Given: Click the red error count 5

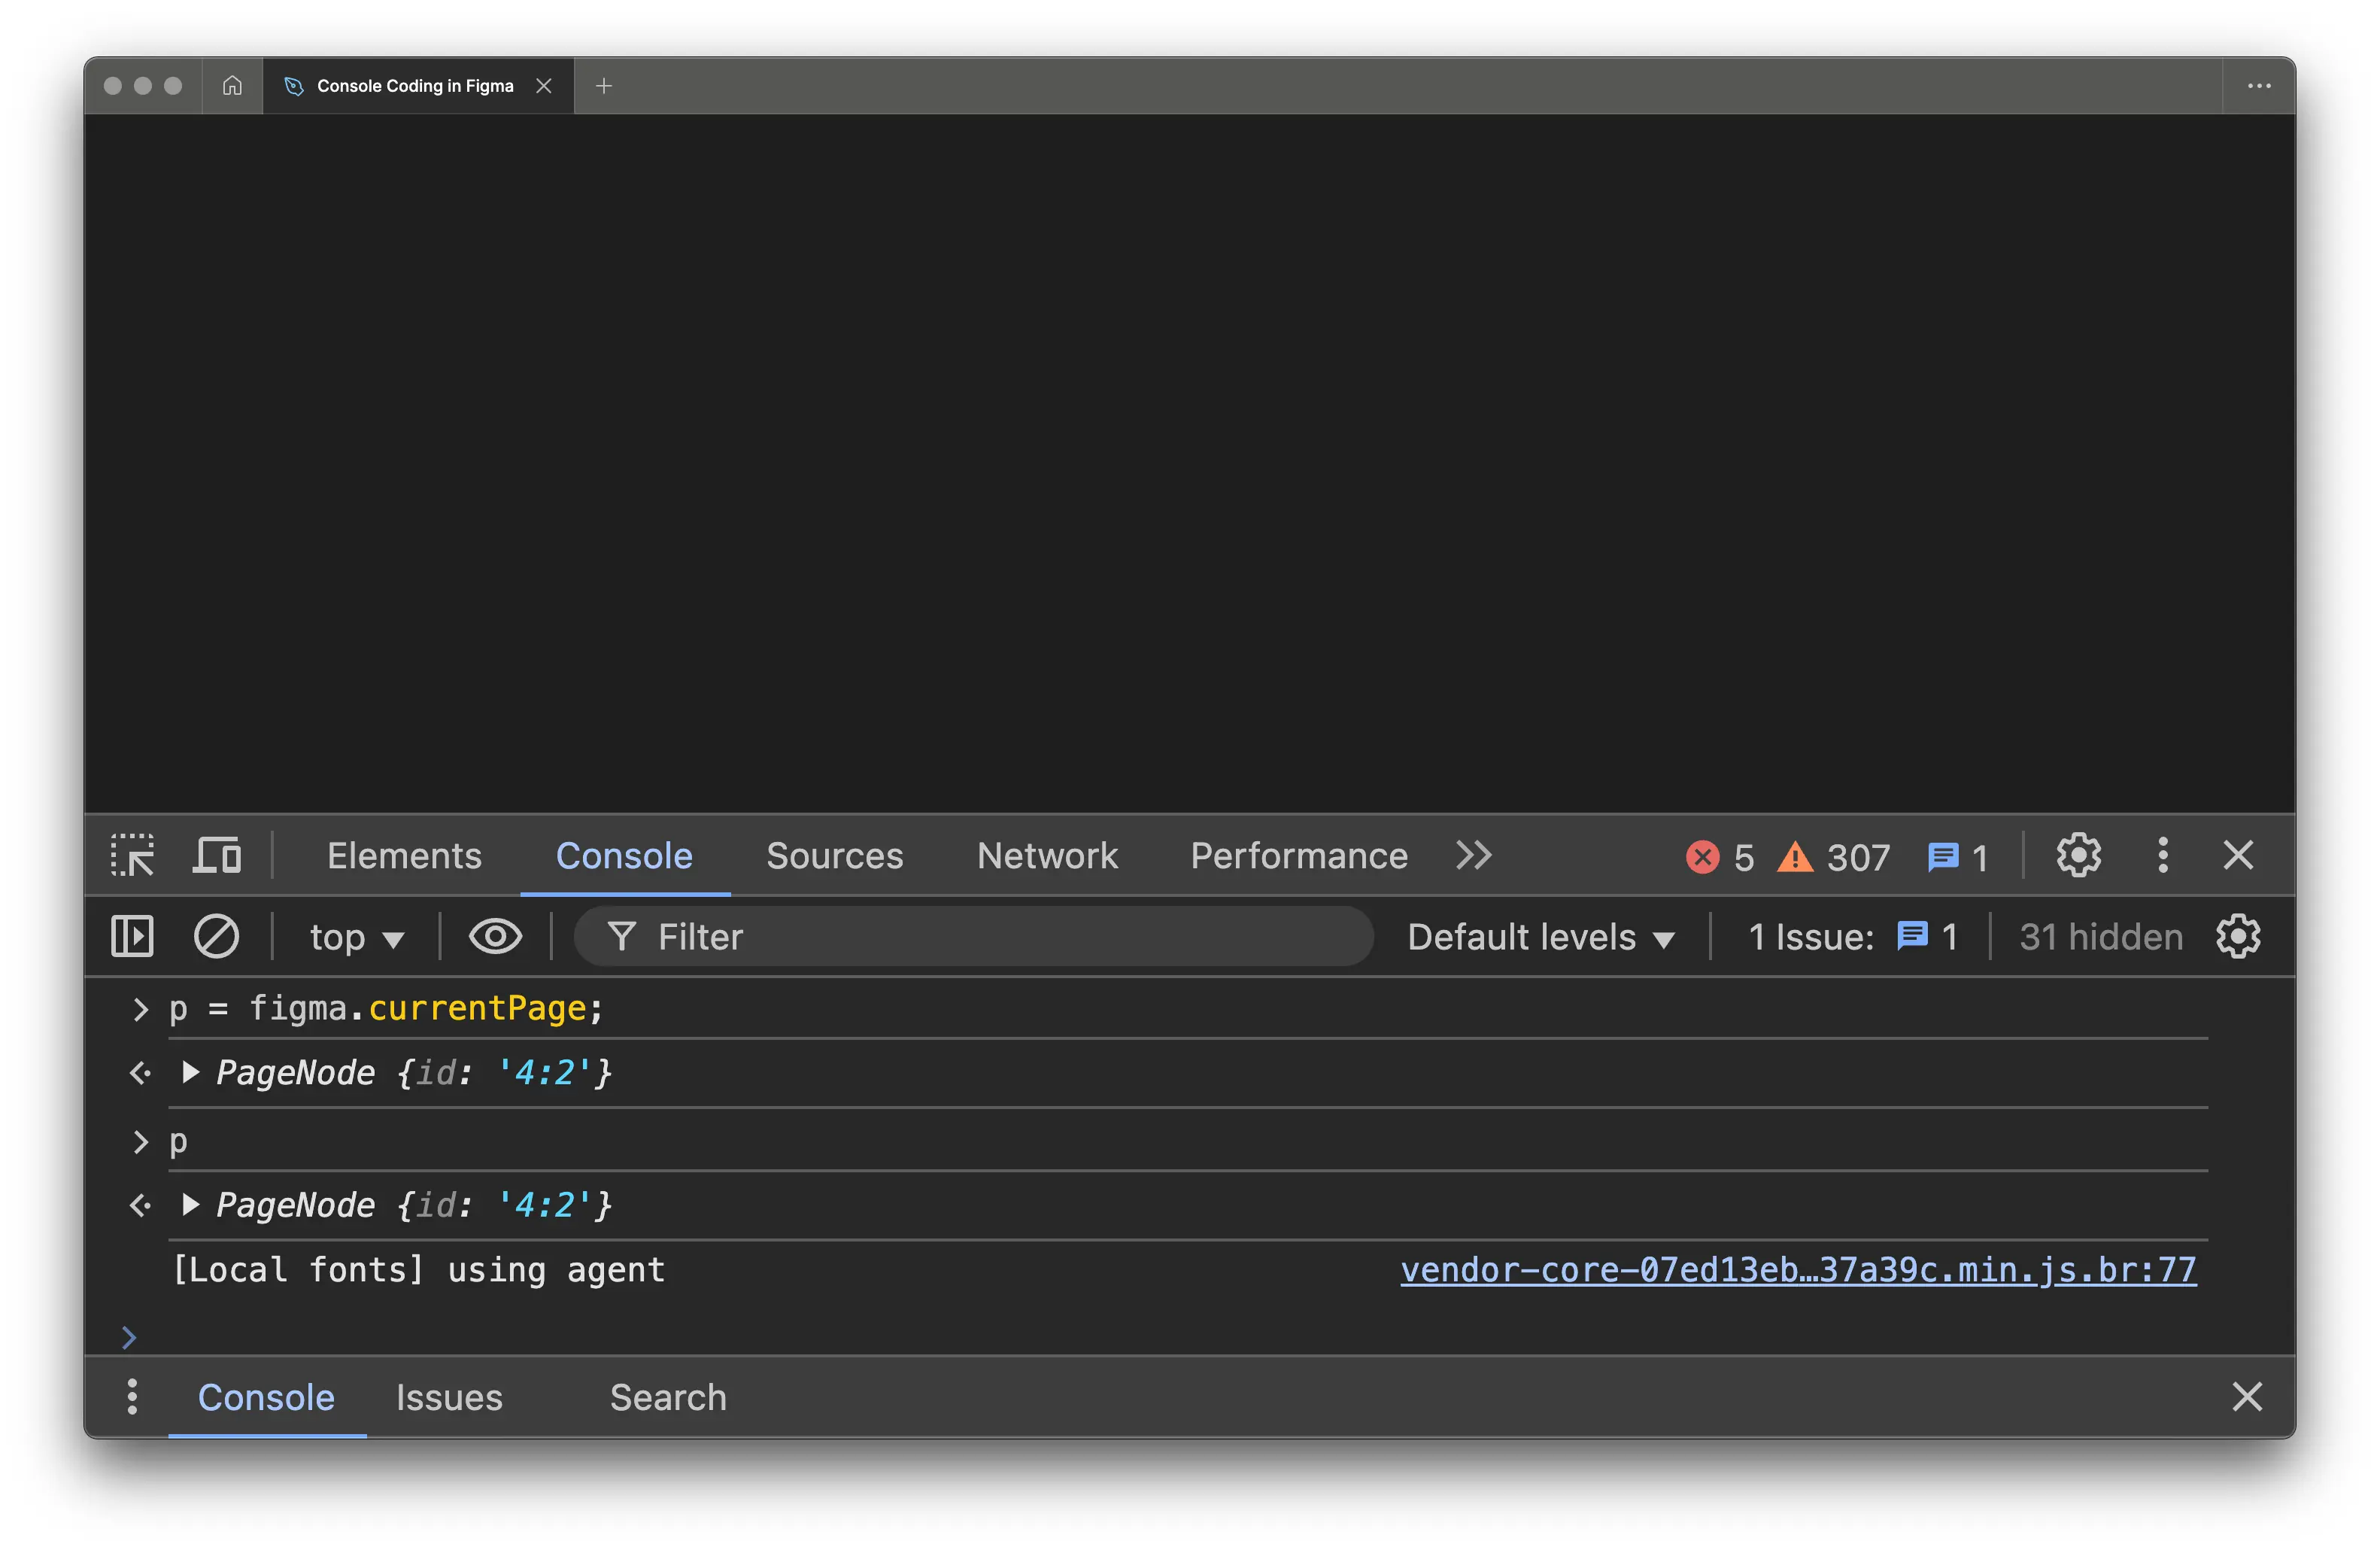Looking at the screenshot, I should click(x=1720, y=857).
